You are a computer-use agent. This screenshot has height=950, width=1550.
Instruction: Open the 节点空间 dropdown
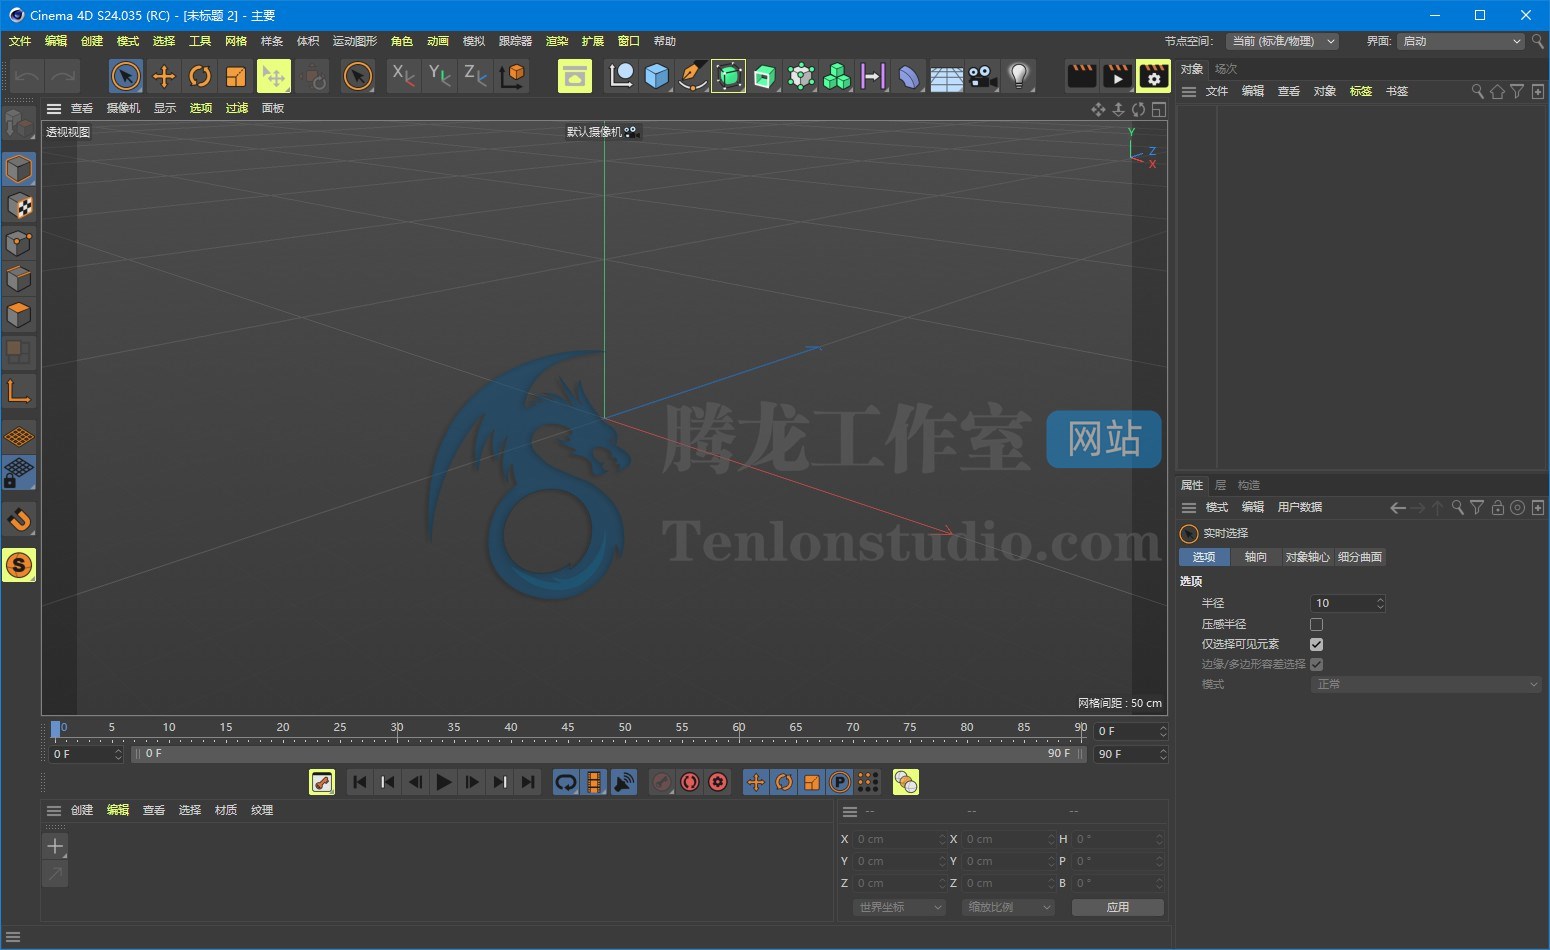tap(1283, 41)
